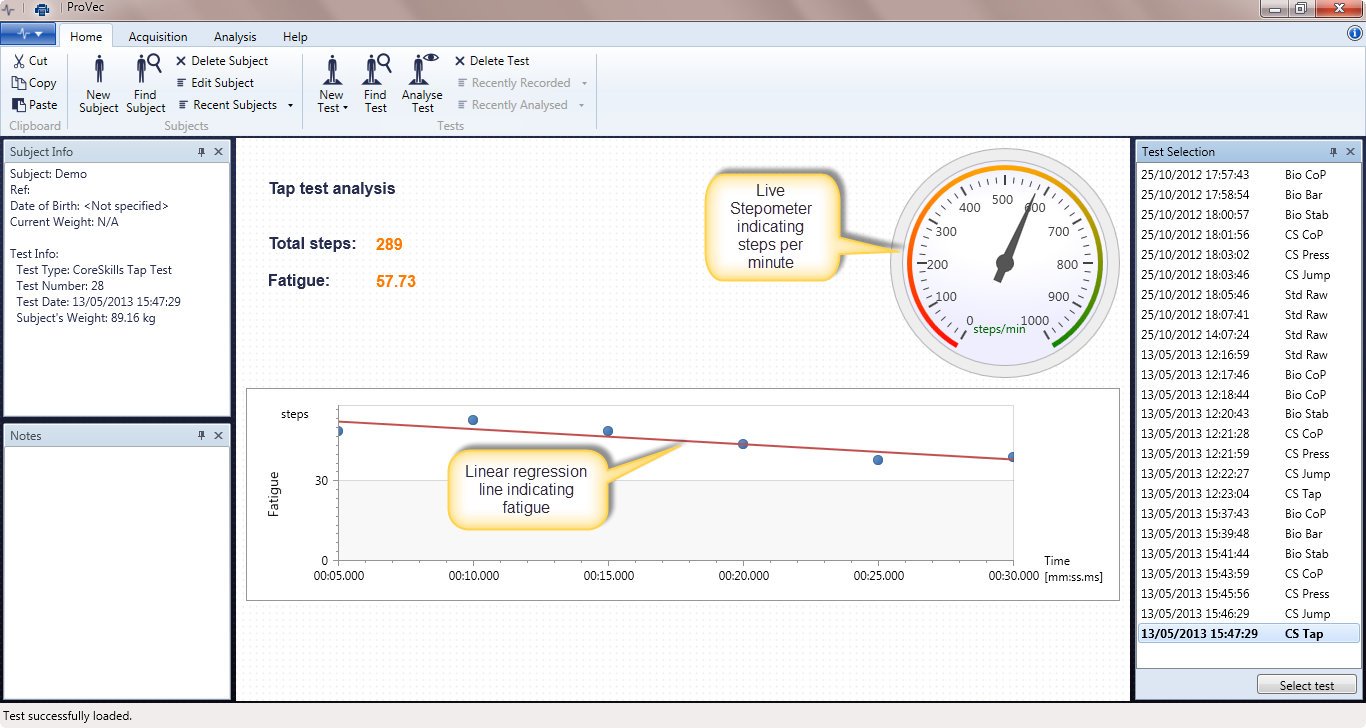Click the data point at 00:10.000
1366x728 pixels.
pos(473,420)
